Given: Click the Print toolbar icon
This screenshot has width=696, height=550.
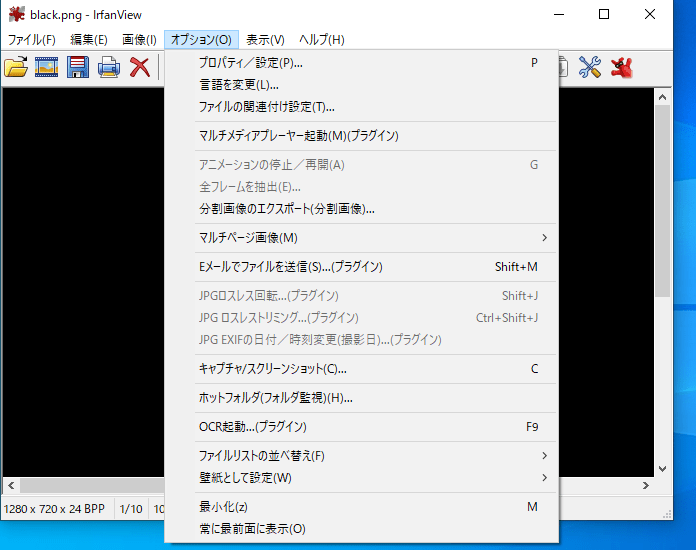Looking at the screenshot, I should 109,67.
